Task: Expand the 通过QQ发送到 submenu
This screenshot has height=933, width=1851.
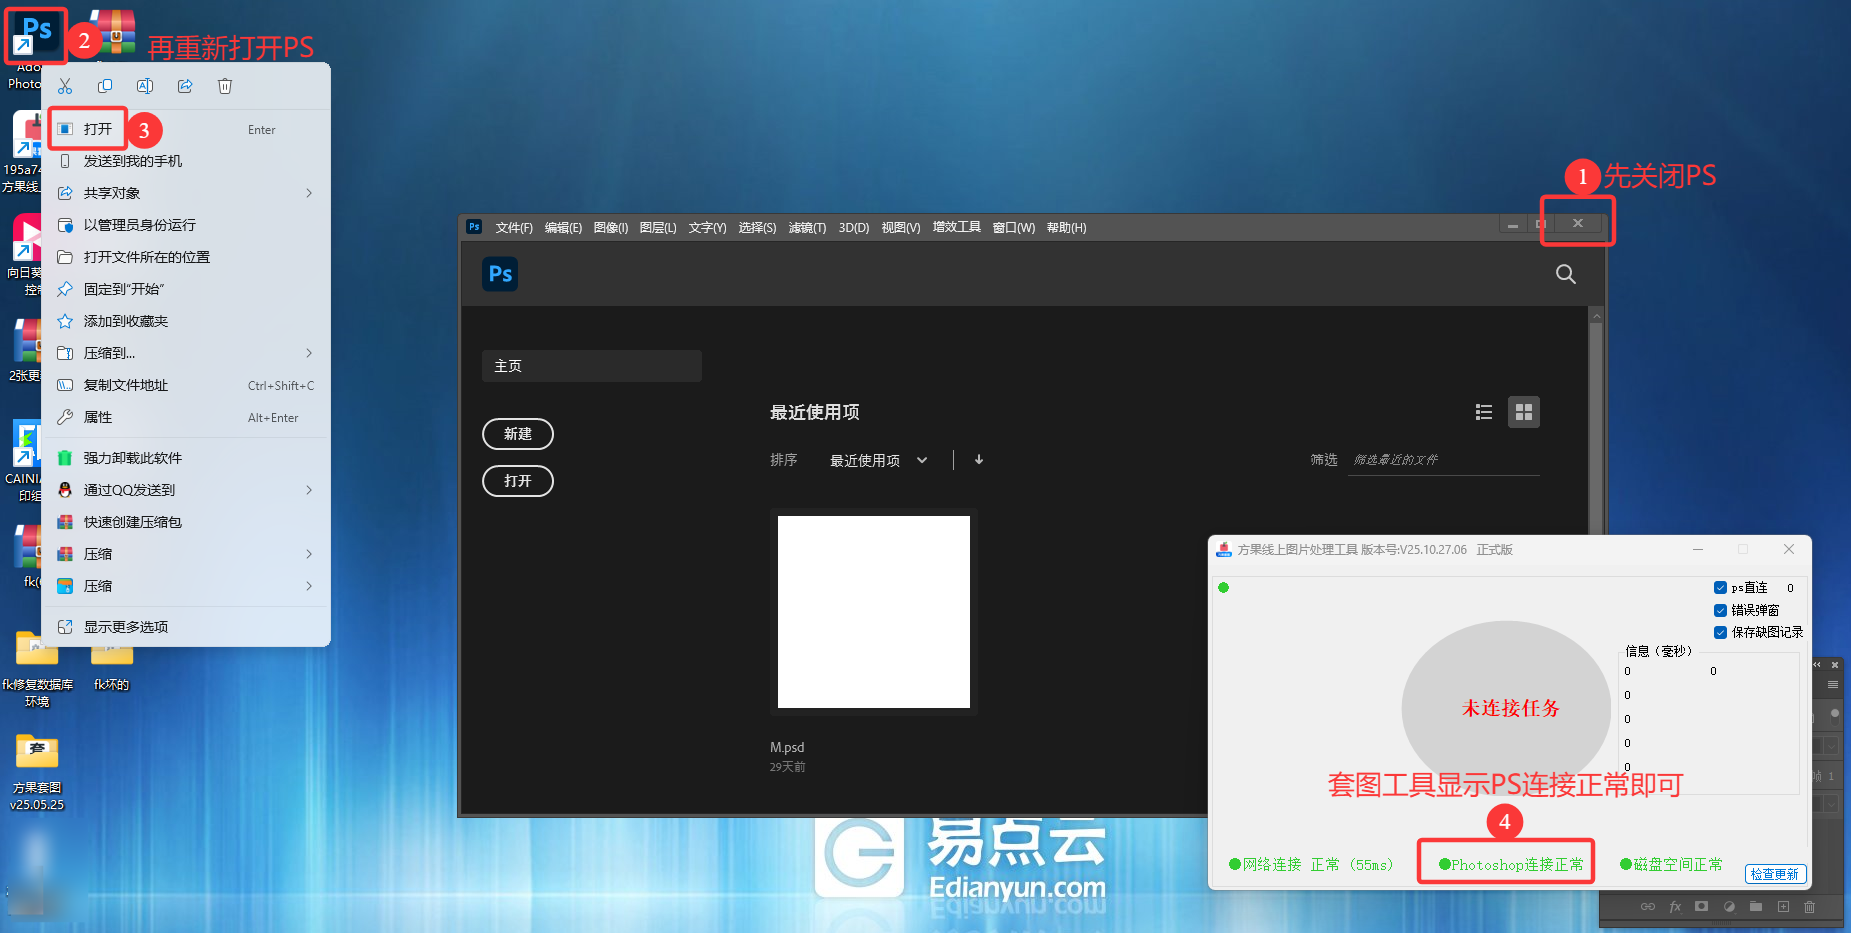Action: pyautogui.click(x=186, y=490)
